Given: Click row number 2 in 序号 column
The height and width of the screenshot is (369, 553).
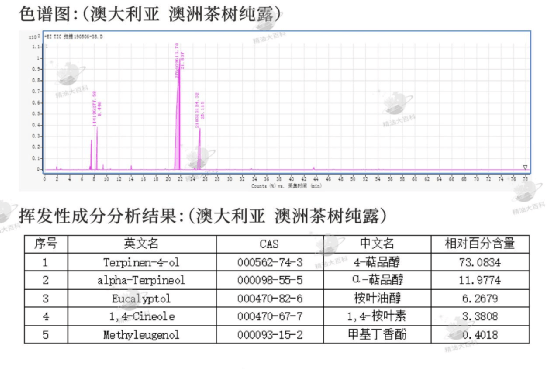Looking at the screenshot, I should (45, 280).
